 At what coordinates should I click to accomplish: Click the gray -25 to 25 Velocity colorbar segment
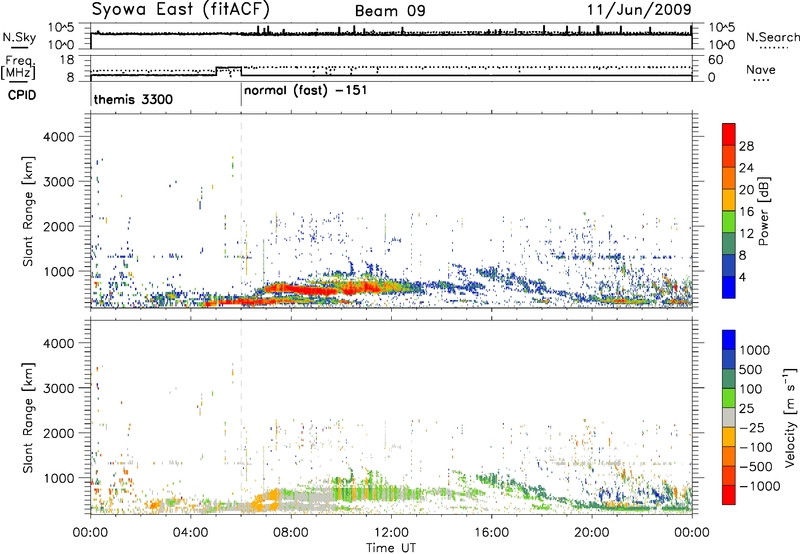click(729, 418)
